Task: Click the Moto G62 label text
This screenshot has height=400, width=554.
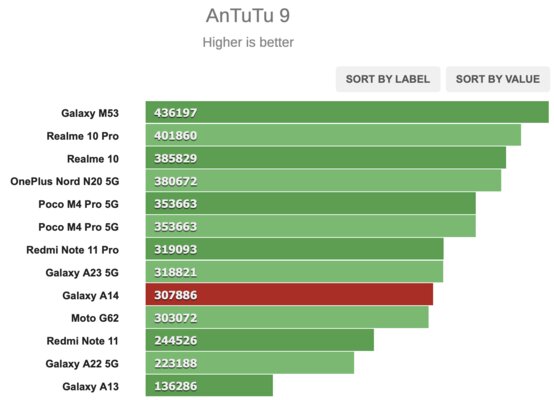Action: click(x=95, y=318)
